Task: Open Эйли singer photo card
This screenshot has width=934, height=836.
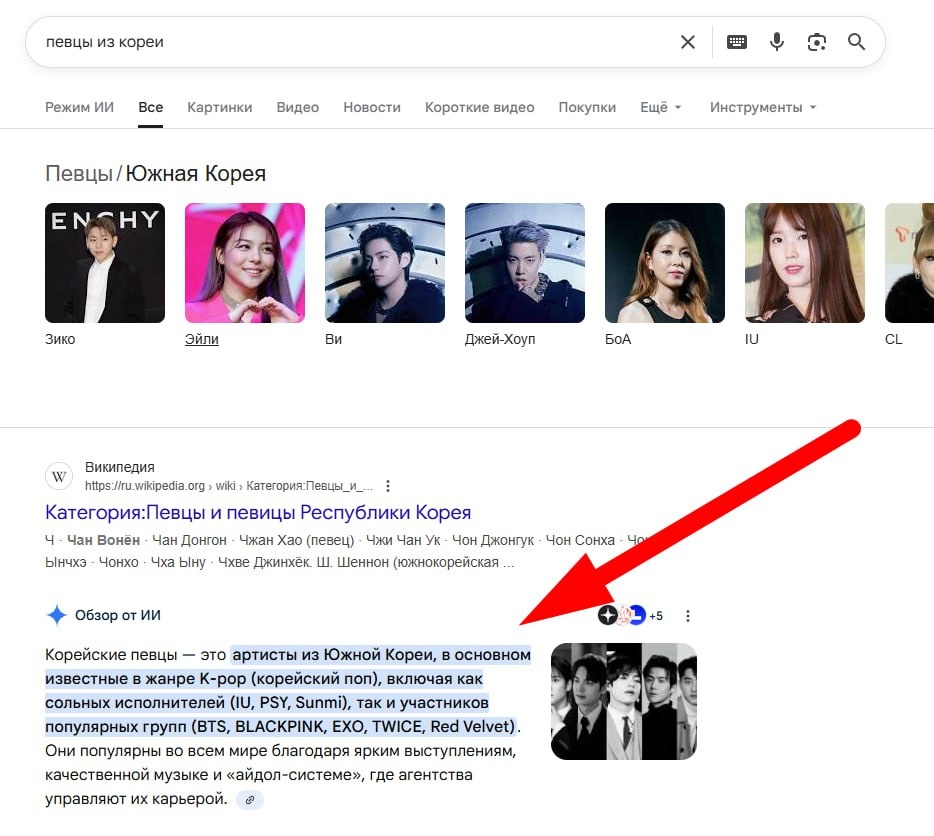Action: pos(245,263)
